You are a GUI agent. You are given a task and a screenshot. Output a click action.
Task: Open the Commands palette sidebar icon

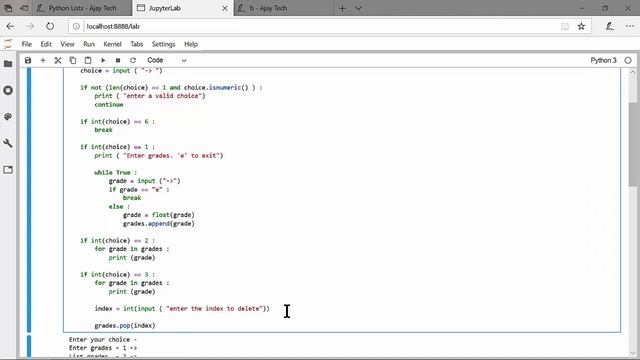(x=8, y=117)
